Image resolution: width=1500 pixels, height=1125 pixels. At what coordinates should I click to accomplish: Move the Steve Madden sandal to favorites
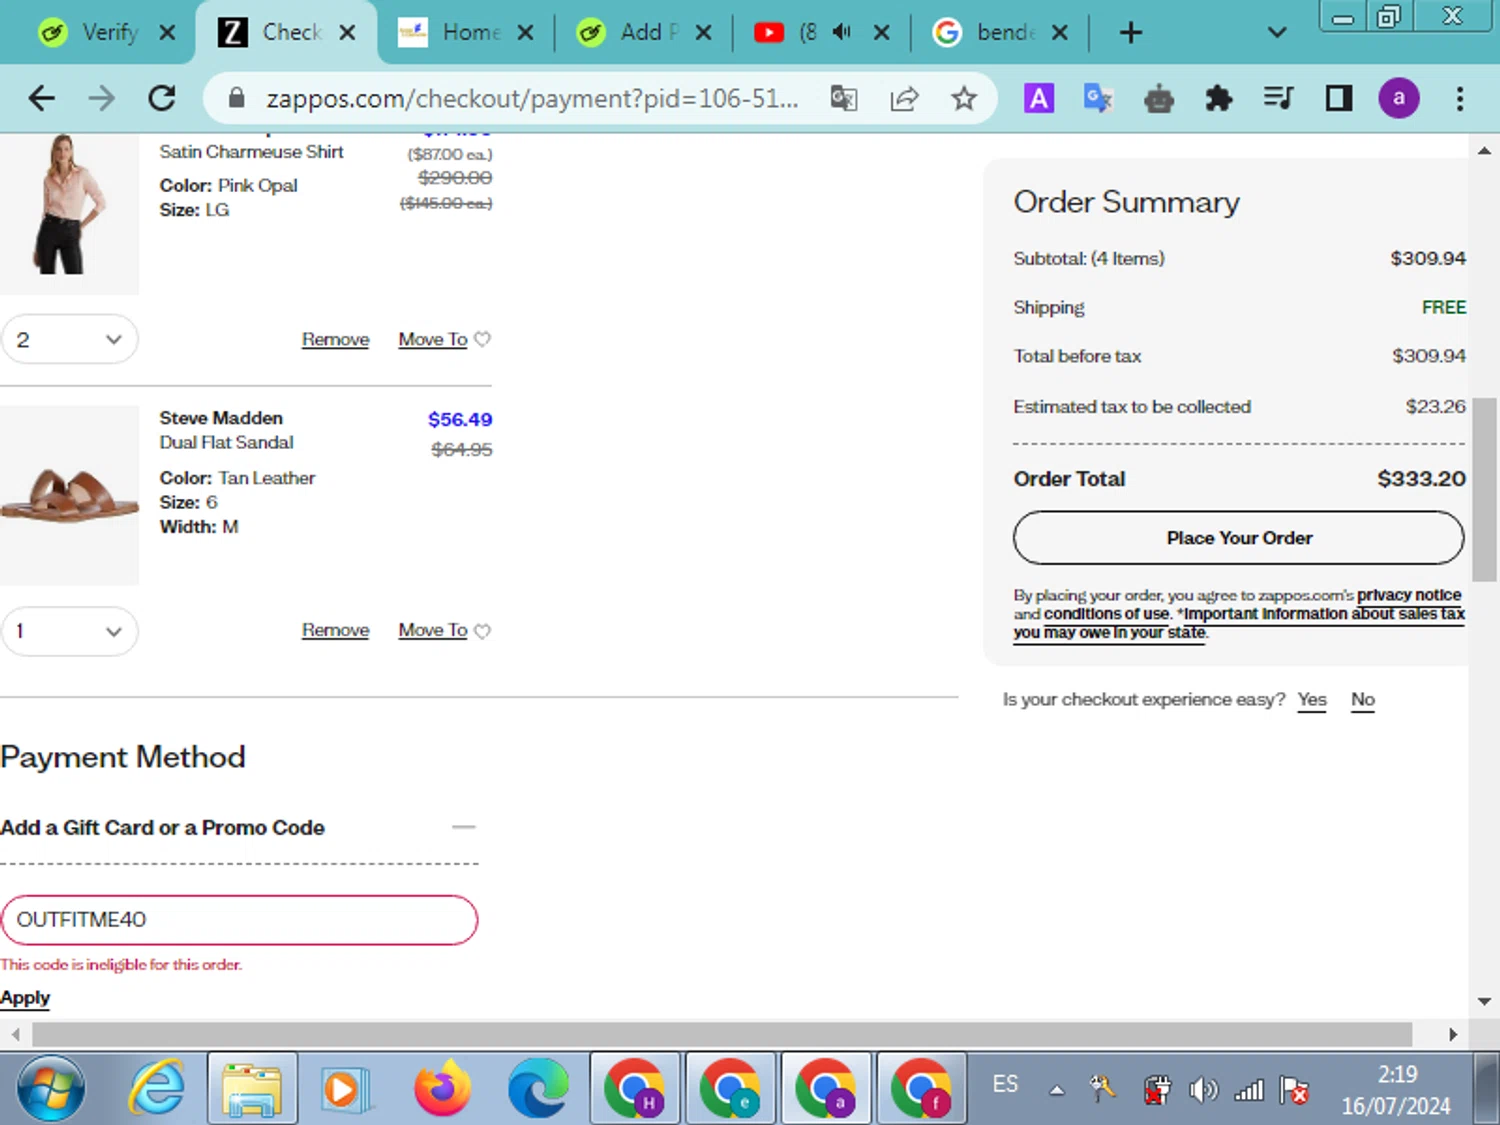(444, 631)
